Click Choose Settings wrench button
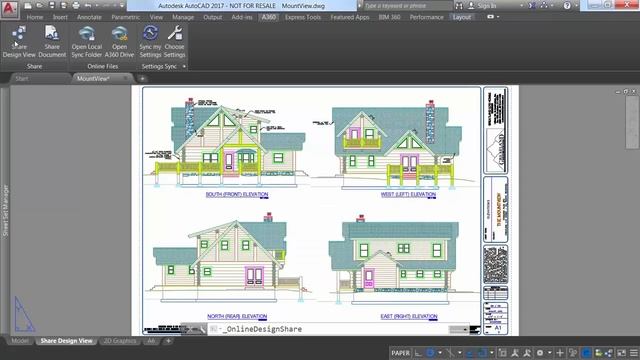The image size is (640, 360). (x=175, y=42)
